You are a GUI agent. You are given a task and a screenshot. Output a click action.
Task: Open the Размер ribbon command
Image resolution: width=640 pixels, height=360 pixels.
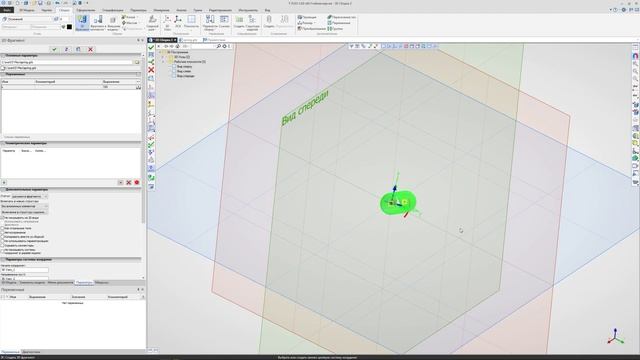(x=306, y=23)
